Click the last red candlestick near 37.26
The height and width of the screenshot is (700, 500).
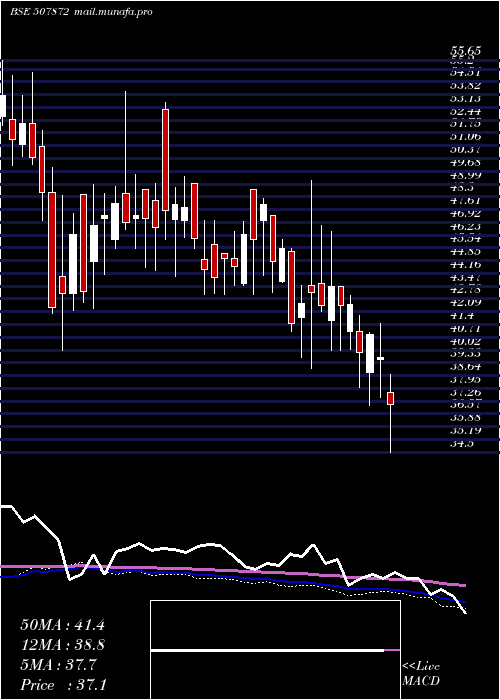coord(391,398)
